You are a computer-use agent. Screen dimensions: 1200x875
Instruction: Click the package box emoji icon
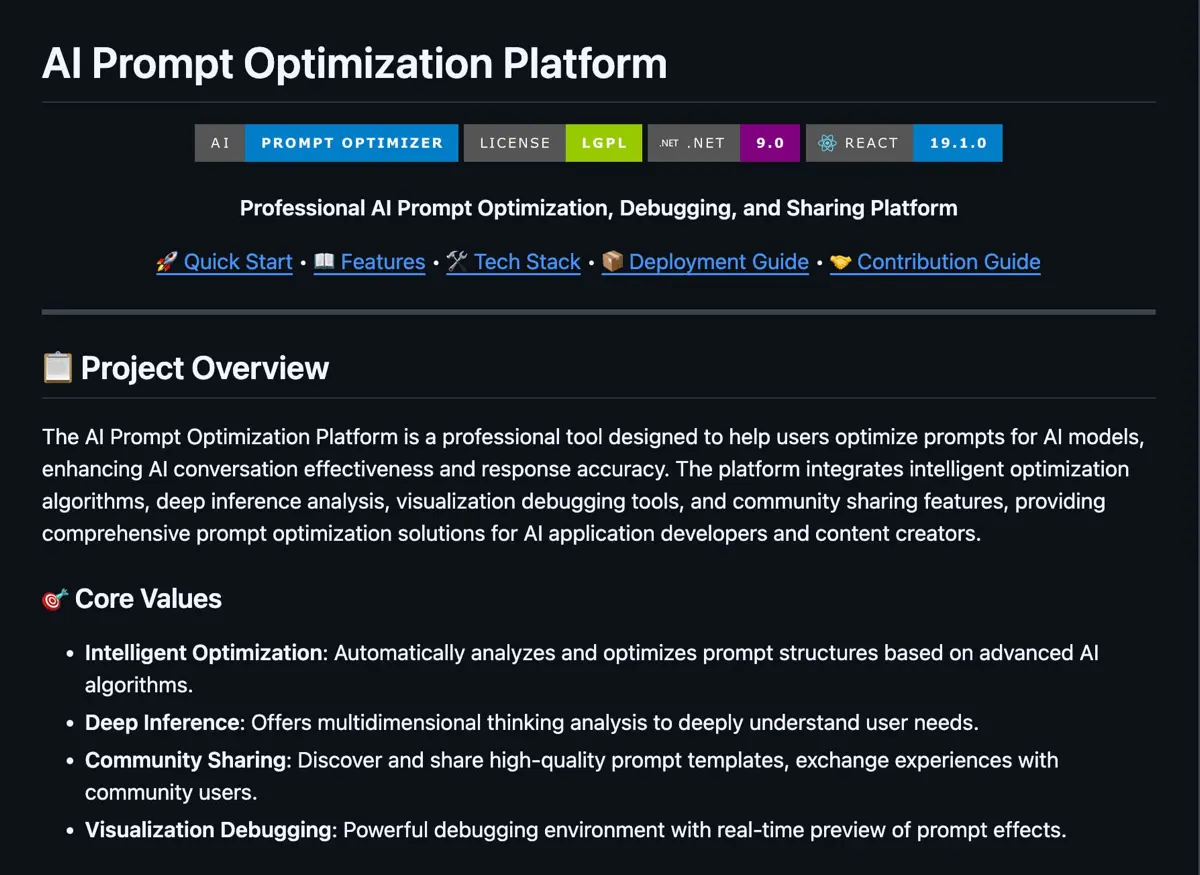pos(613,262)
